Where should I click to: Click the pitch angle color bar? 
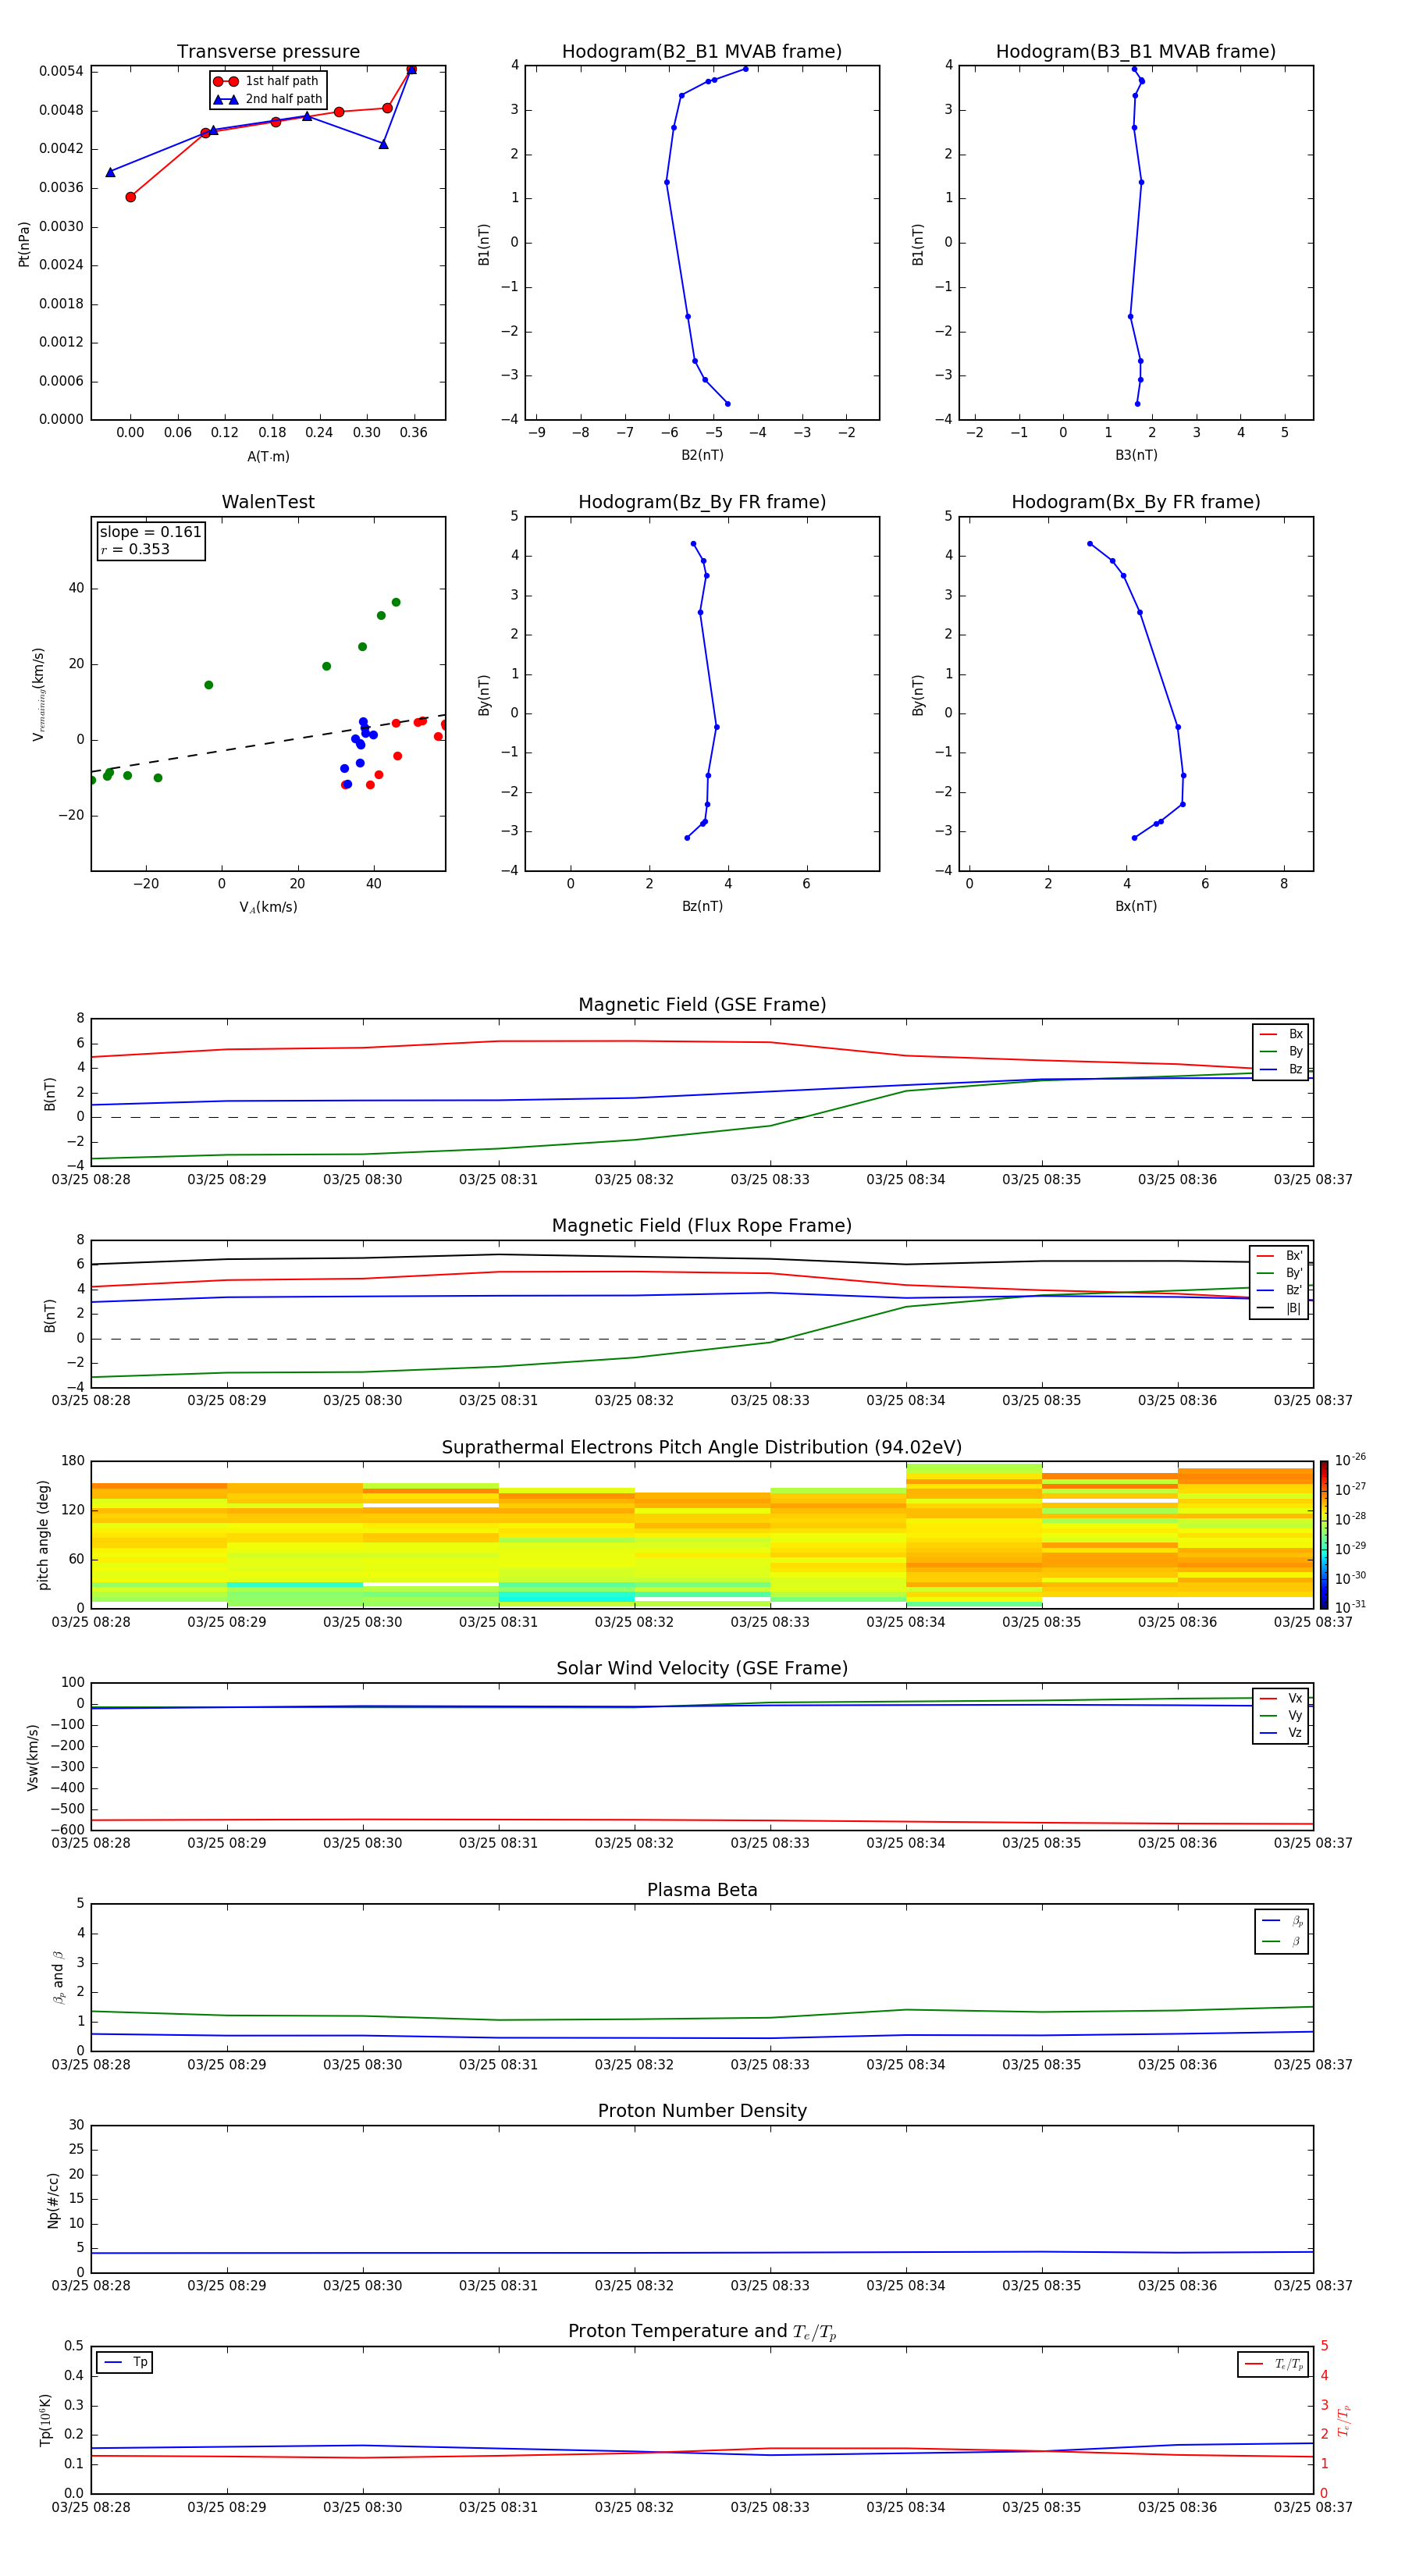(x=1324, y=1534)
